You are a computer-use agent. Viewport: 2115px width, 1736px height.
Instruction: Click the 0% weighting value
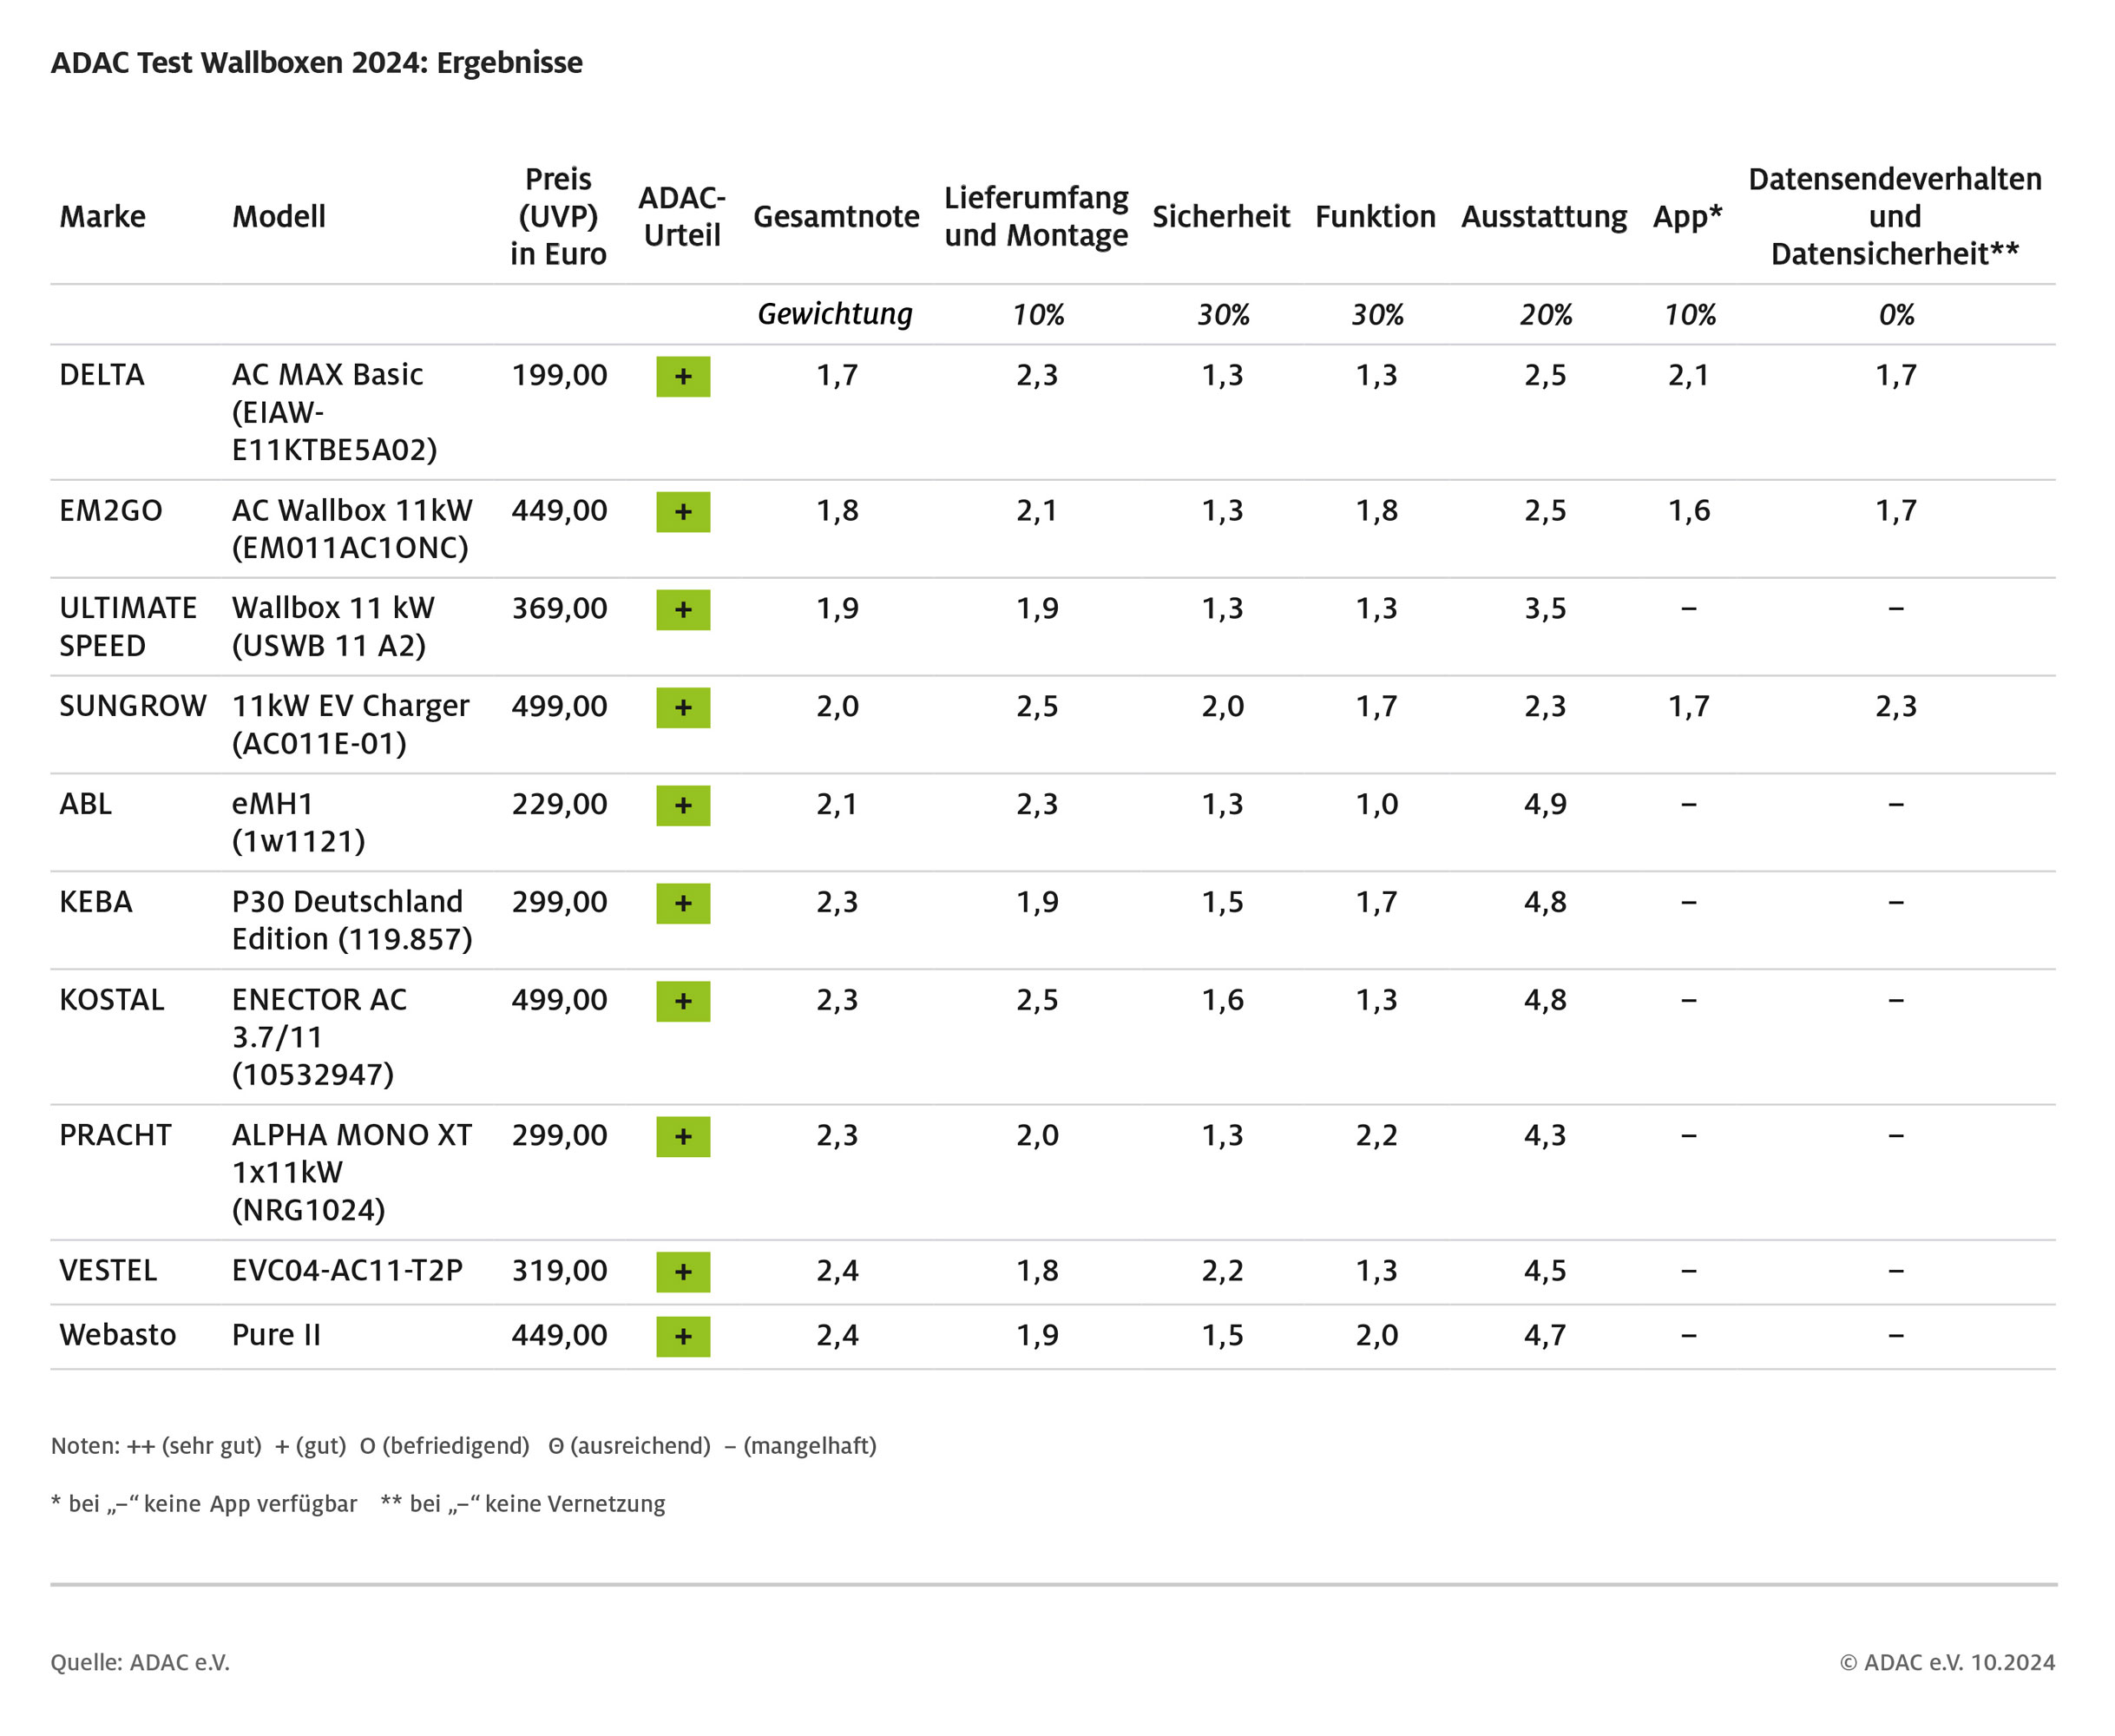tap(1896, 315)
